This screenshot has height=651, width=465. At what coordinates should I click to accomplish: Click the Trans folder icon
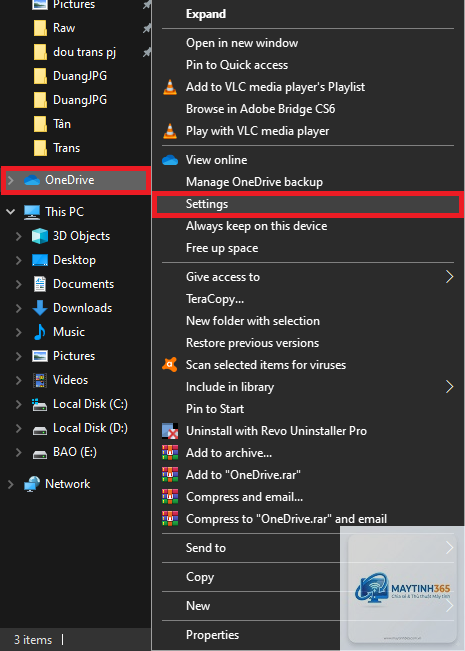40,148
